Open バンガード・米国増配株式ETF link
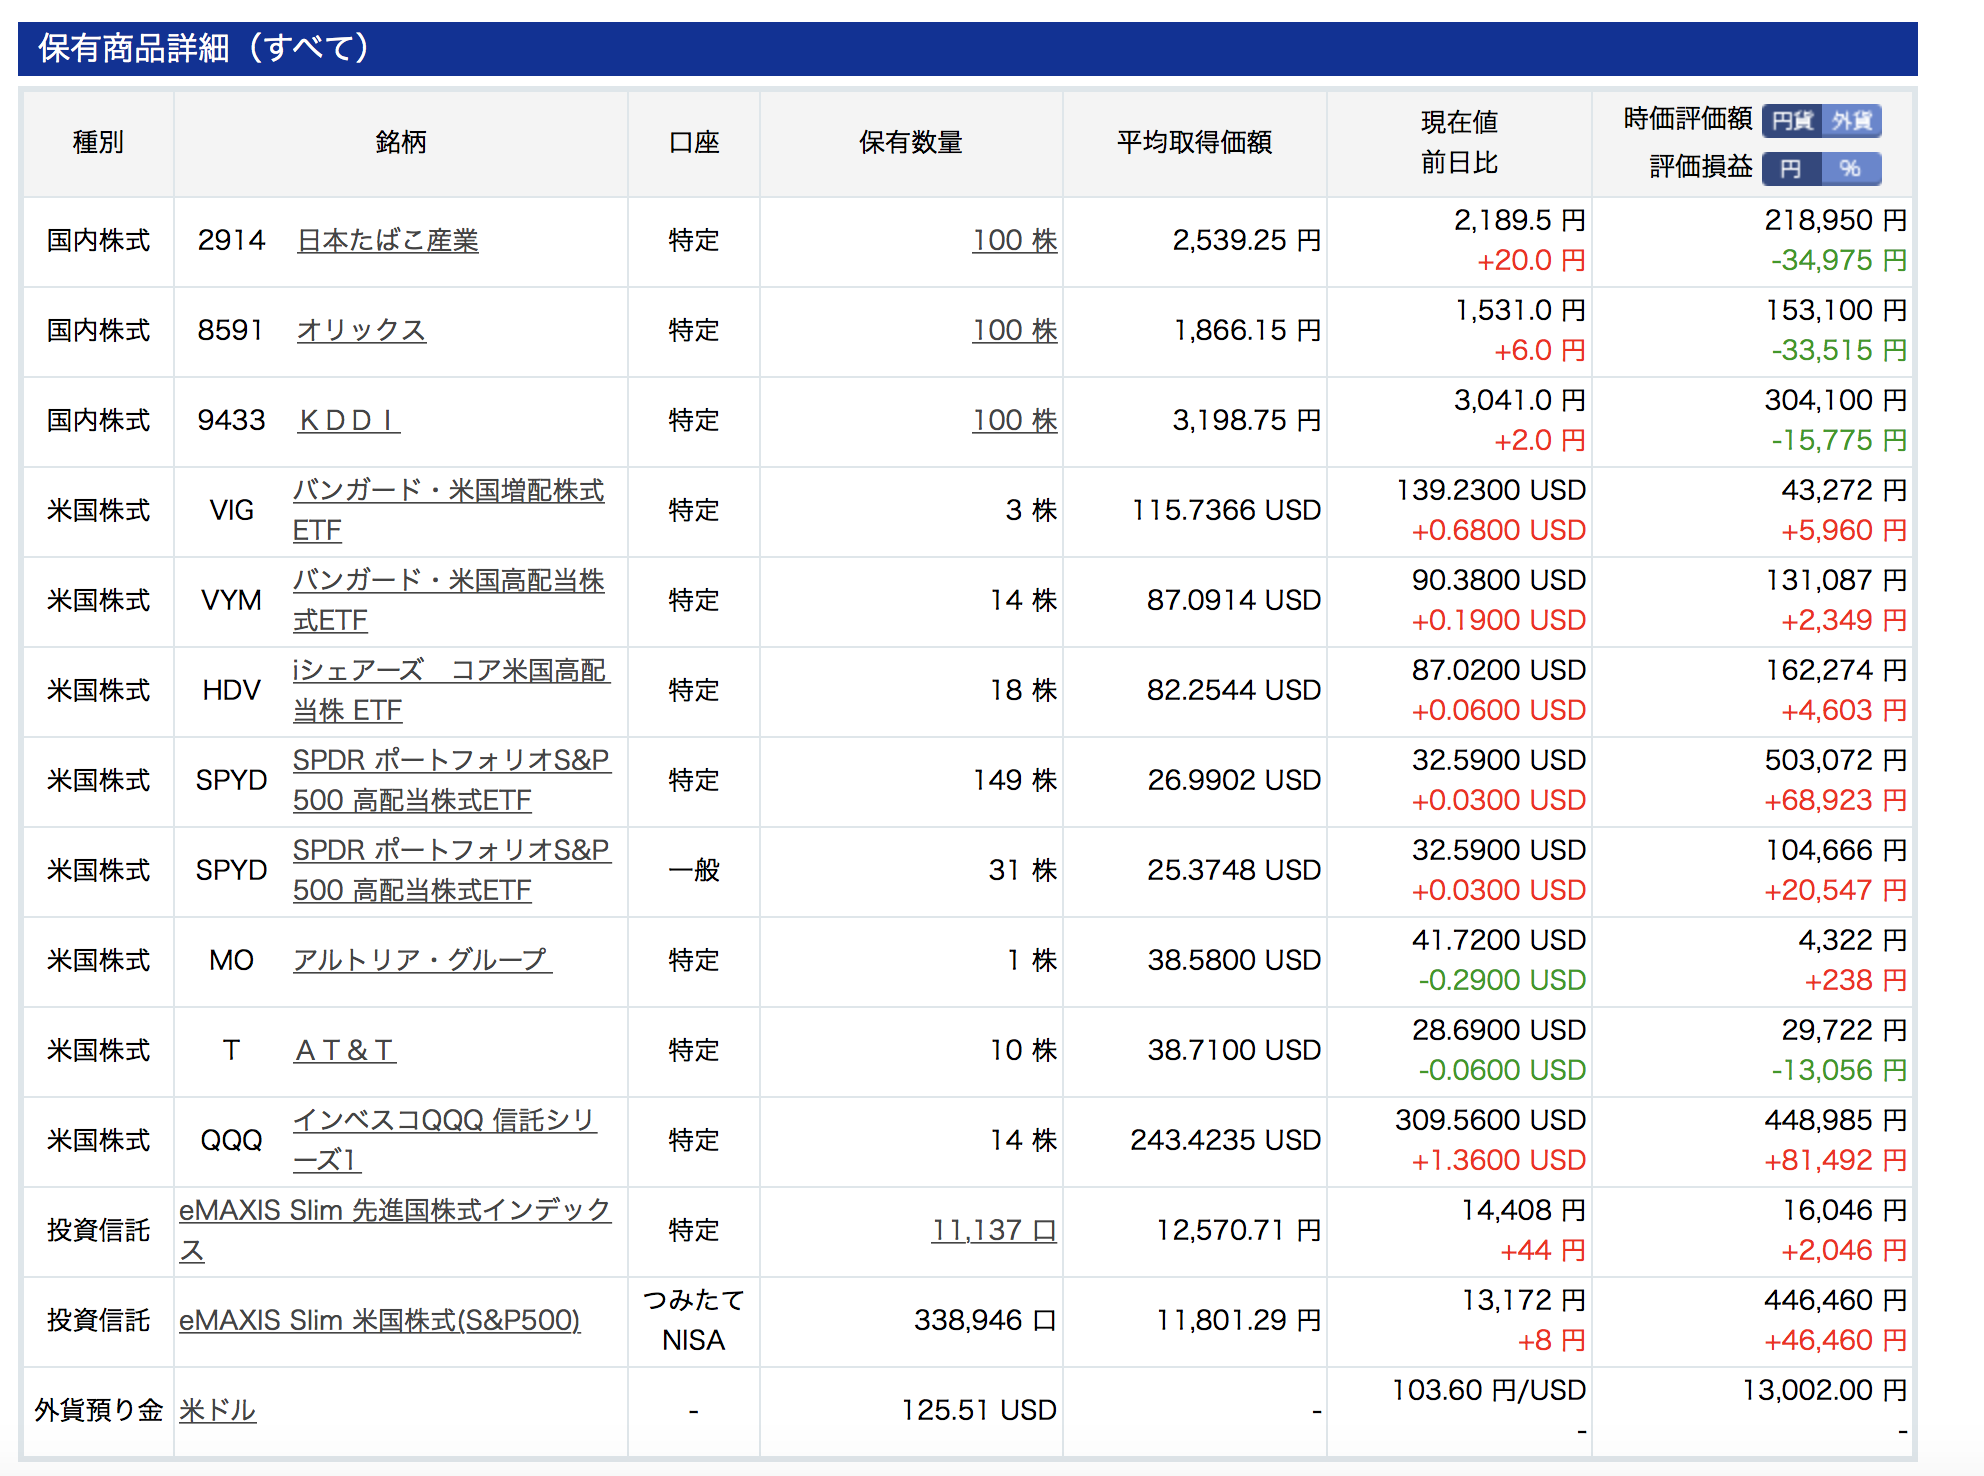The width and height of the screenshot is (1984, 1476). click(448, 510)
